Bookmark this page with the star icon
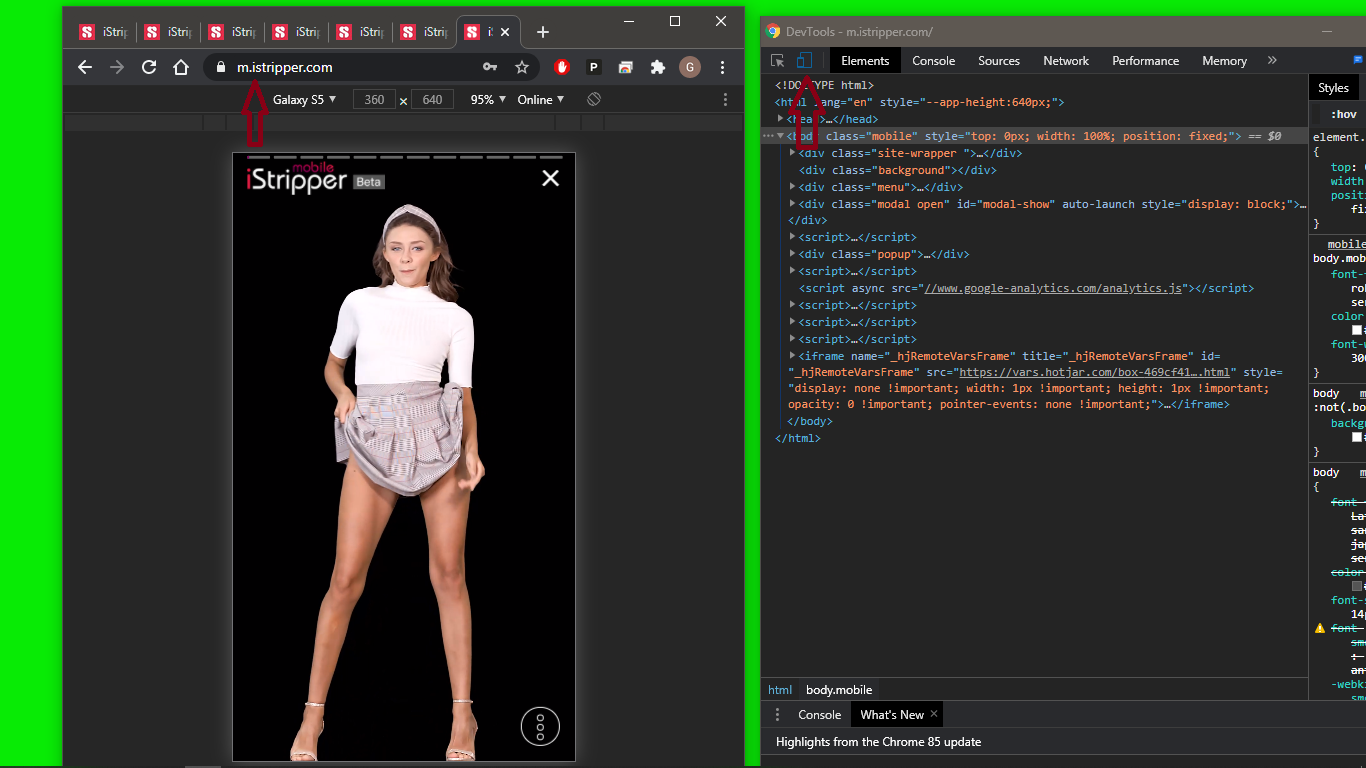The height and width of the screenshot is (768, 1366). coord(522,67)
